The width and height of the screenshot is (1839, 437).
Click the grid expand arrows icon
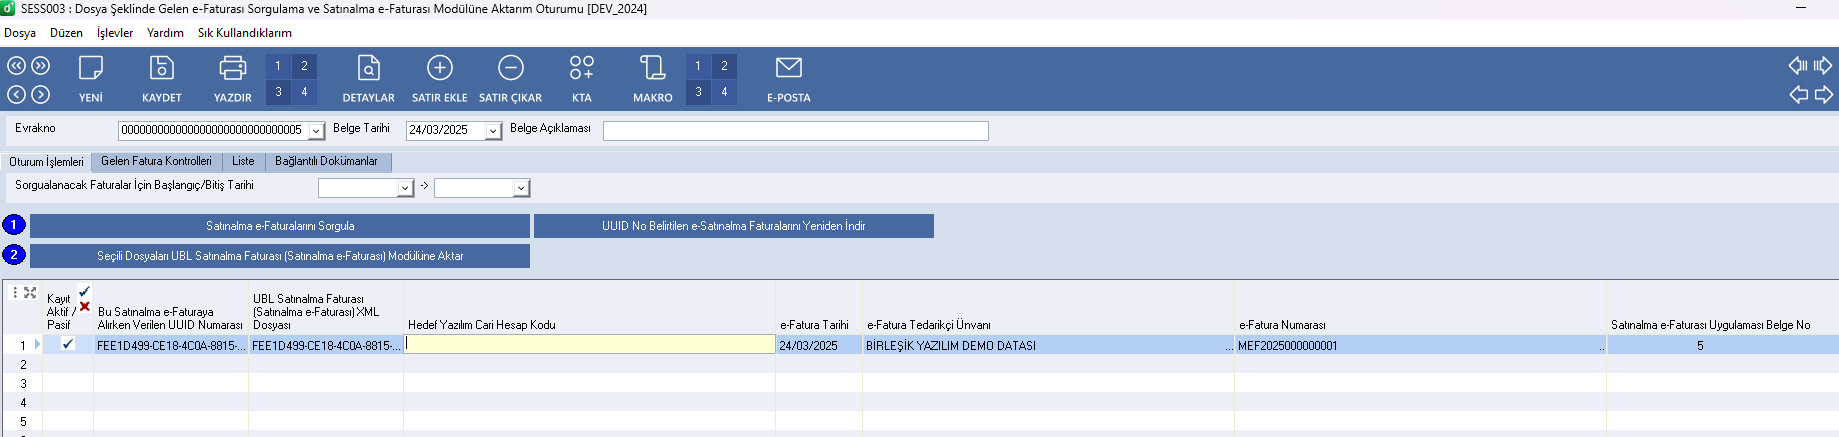(x=30, y=292)
